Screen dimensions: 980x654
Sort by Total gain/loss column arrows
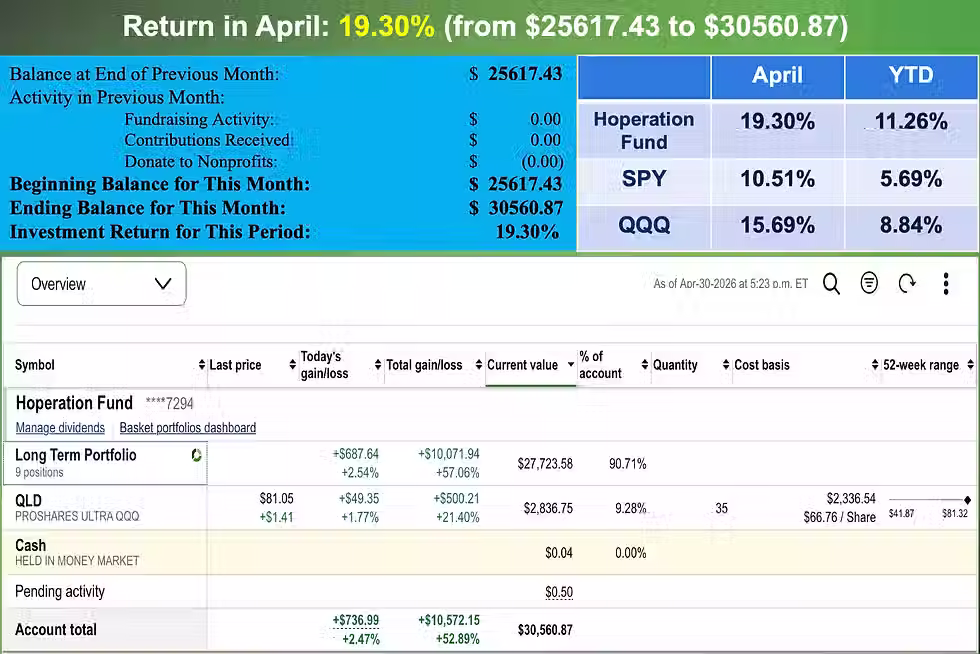tap(478, 365)
